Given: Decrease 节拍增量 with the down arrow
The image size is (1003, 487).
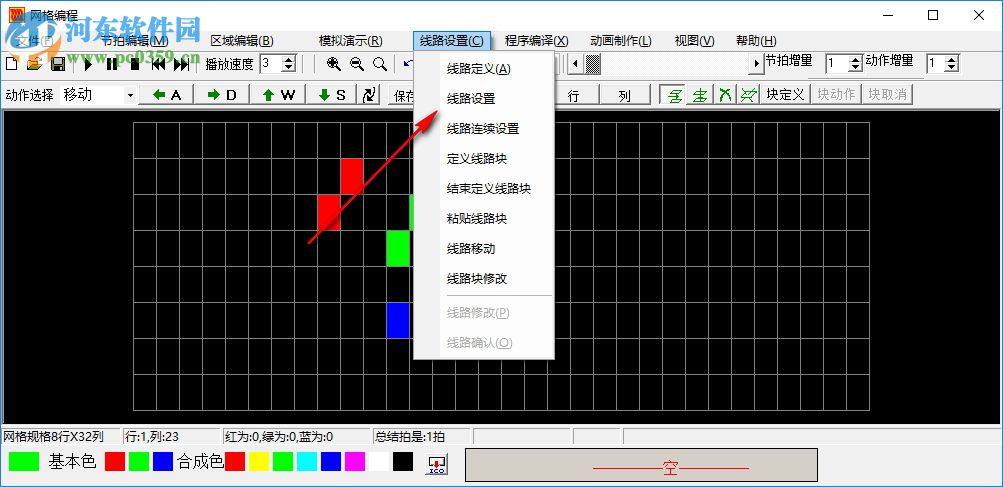Looking at the screenshot, I should (856, 67).
